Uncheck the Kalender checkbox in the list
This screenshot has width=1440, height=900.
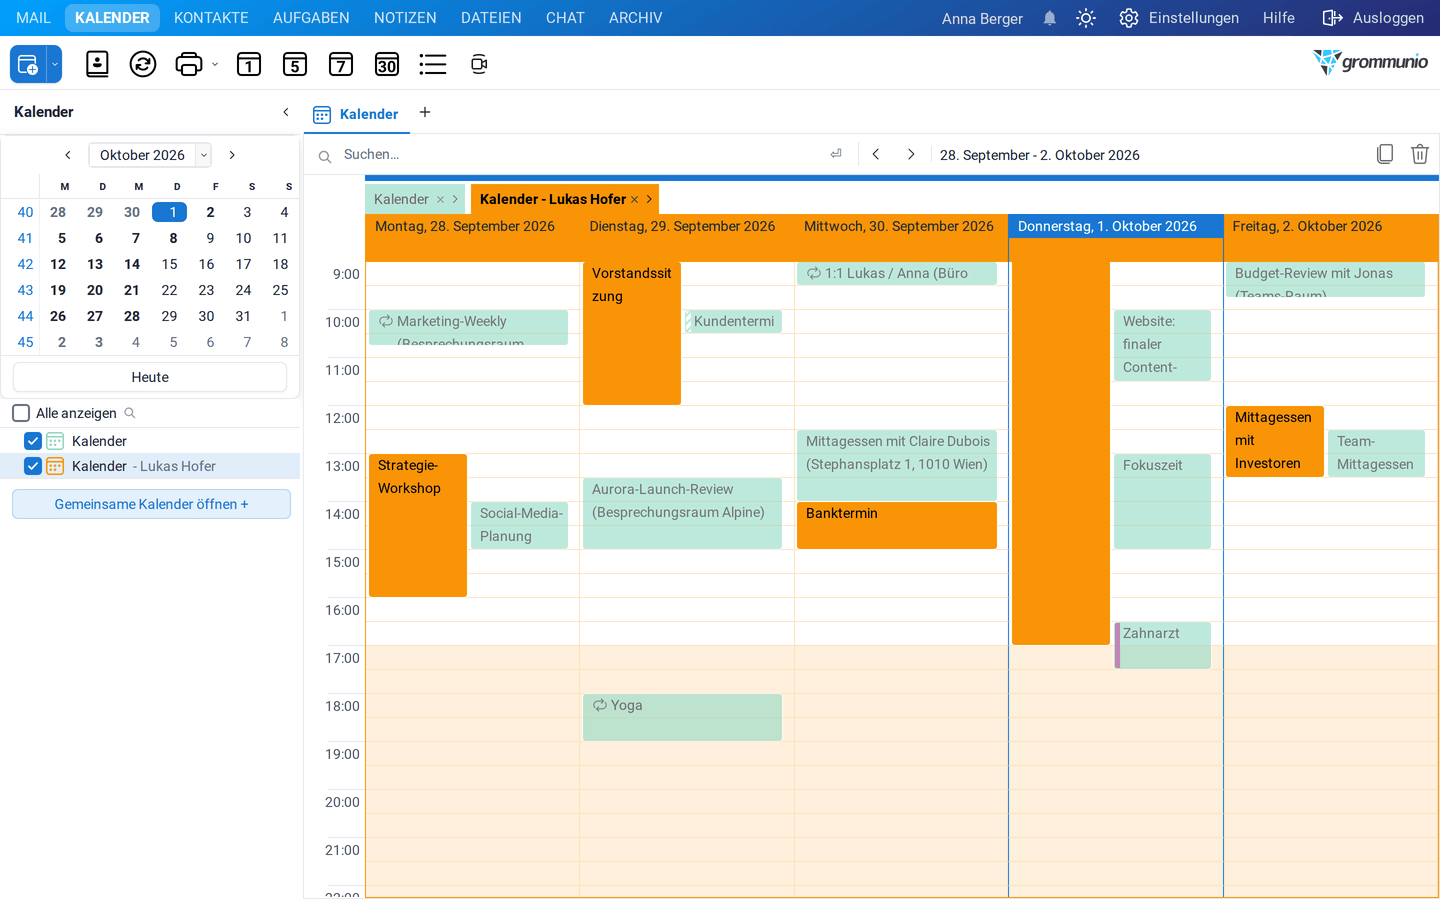tap(33, 441)
